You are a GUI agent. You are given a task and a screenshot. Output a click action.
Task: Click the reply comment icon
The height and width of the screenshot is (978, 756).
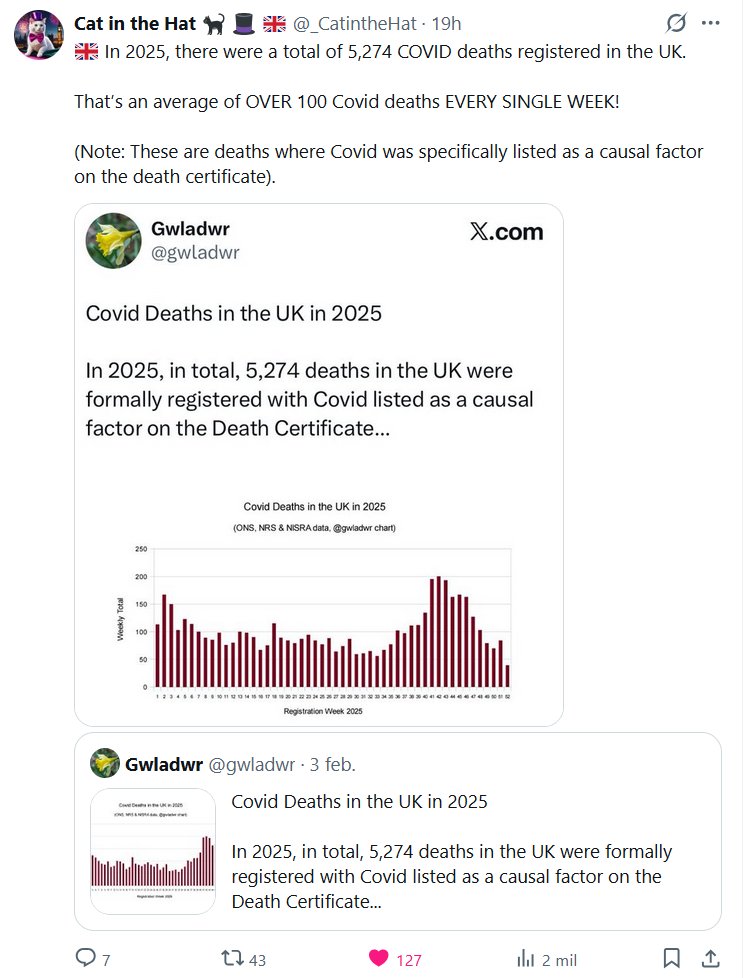coord(87,958)
